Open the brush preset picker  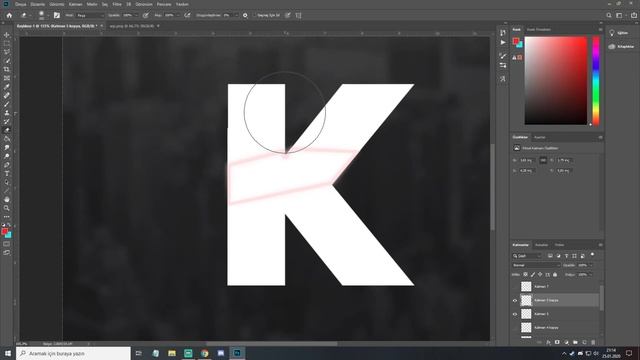42,15
